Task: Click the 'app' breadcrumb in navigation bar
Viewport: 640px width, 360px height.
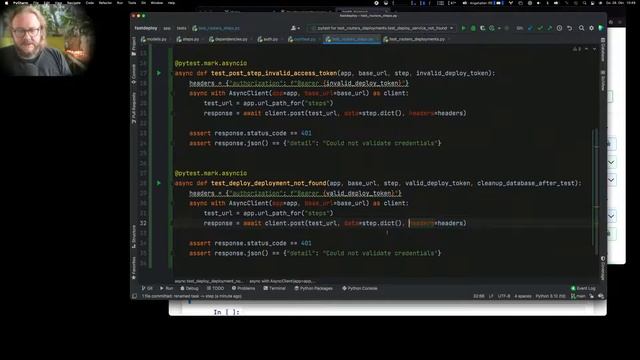Action: click(167, 28)
